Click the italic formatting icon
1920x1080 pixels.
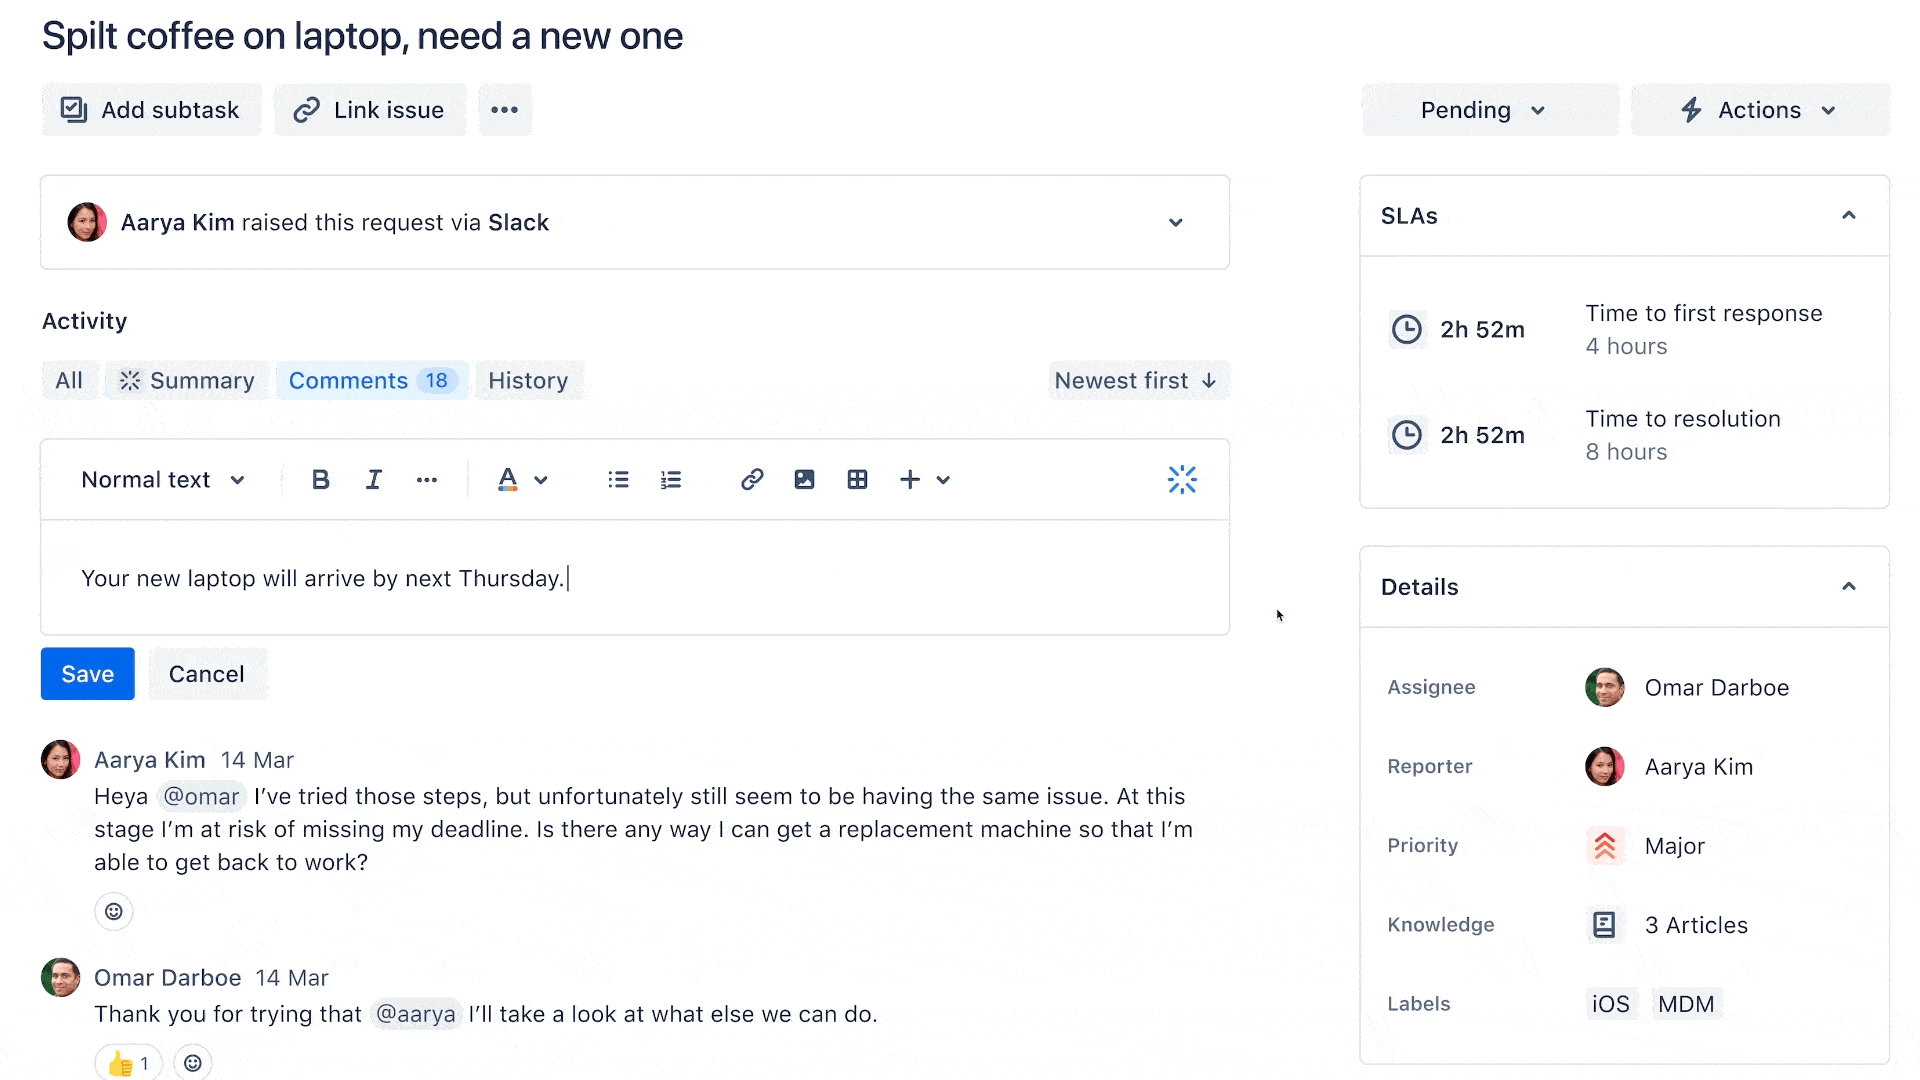click(x=373, y=480)
